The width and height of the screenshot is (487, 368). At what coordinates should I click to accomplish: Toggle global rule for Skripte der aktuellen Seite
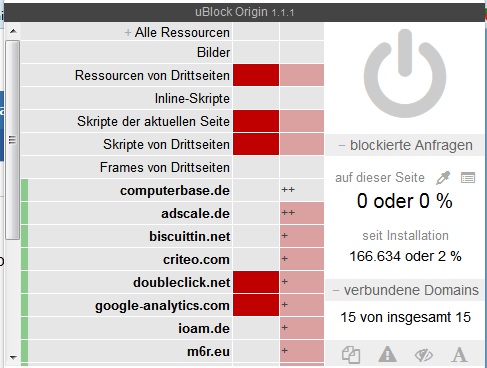[x=256, y=121]
